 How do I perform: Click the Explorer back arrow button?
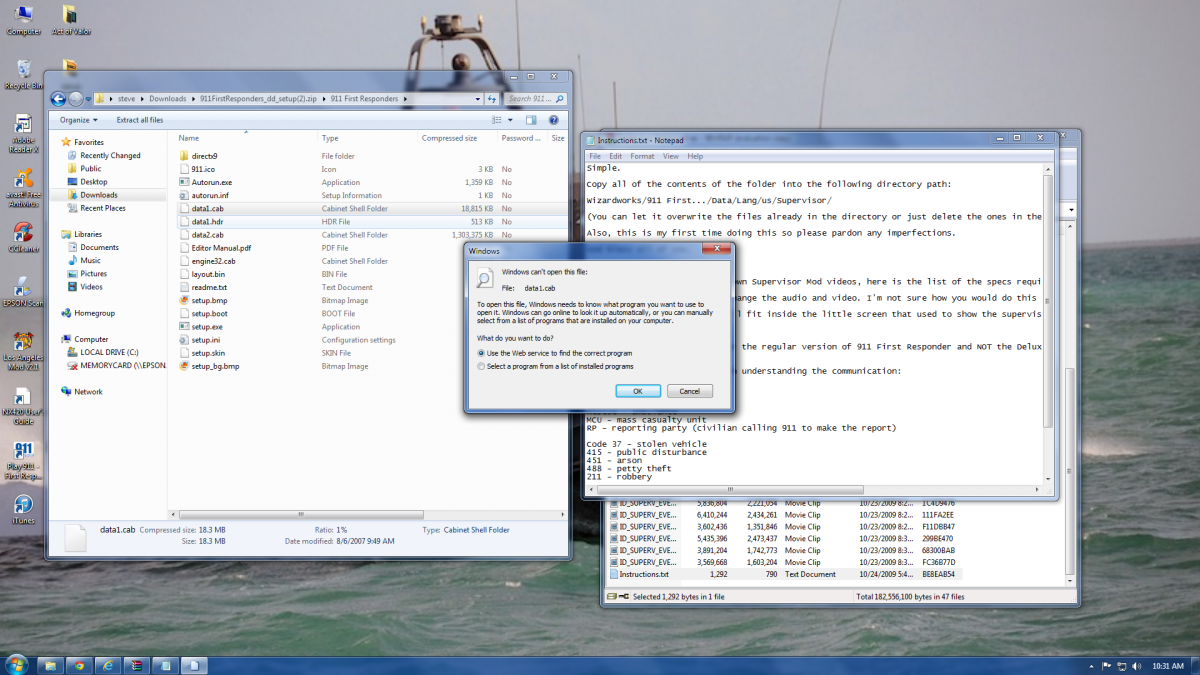click(x=58, y=99)
